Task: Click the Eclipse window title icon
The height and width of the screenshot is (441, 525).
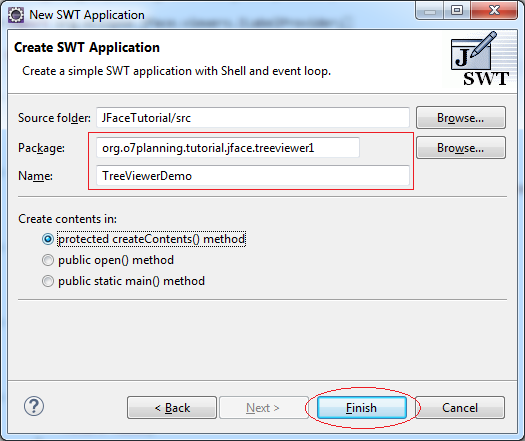Action: pyautogui.click(x=16, y=15)
